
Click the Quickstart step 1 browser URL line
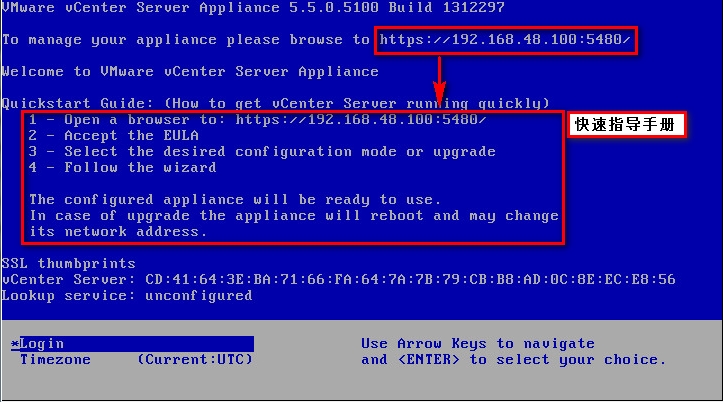tap(257, 120)
